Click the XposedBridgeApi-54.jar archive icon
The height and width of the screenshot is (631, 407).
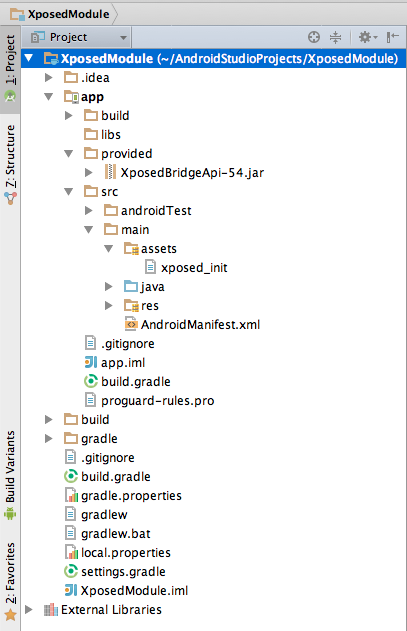pos(110,172)
